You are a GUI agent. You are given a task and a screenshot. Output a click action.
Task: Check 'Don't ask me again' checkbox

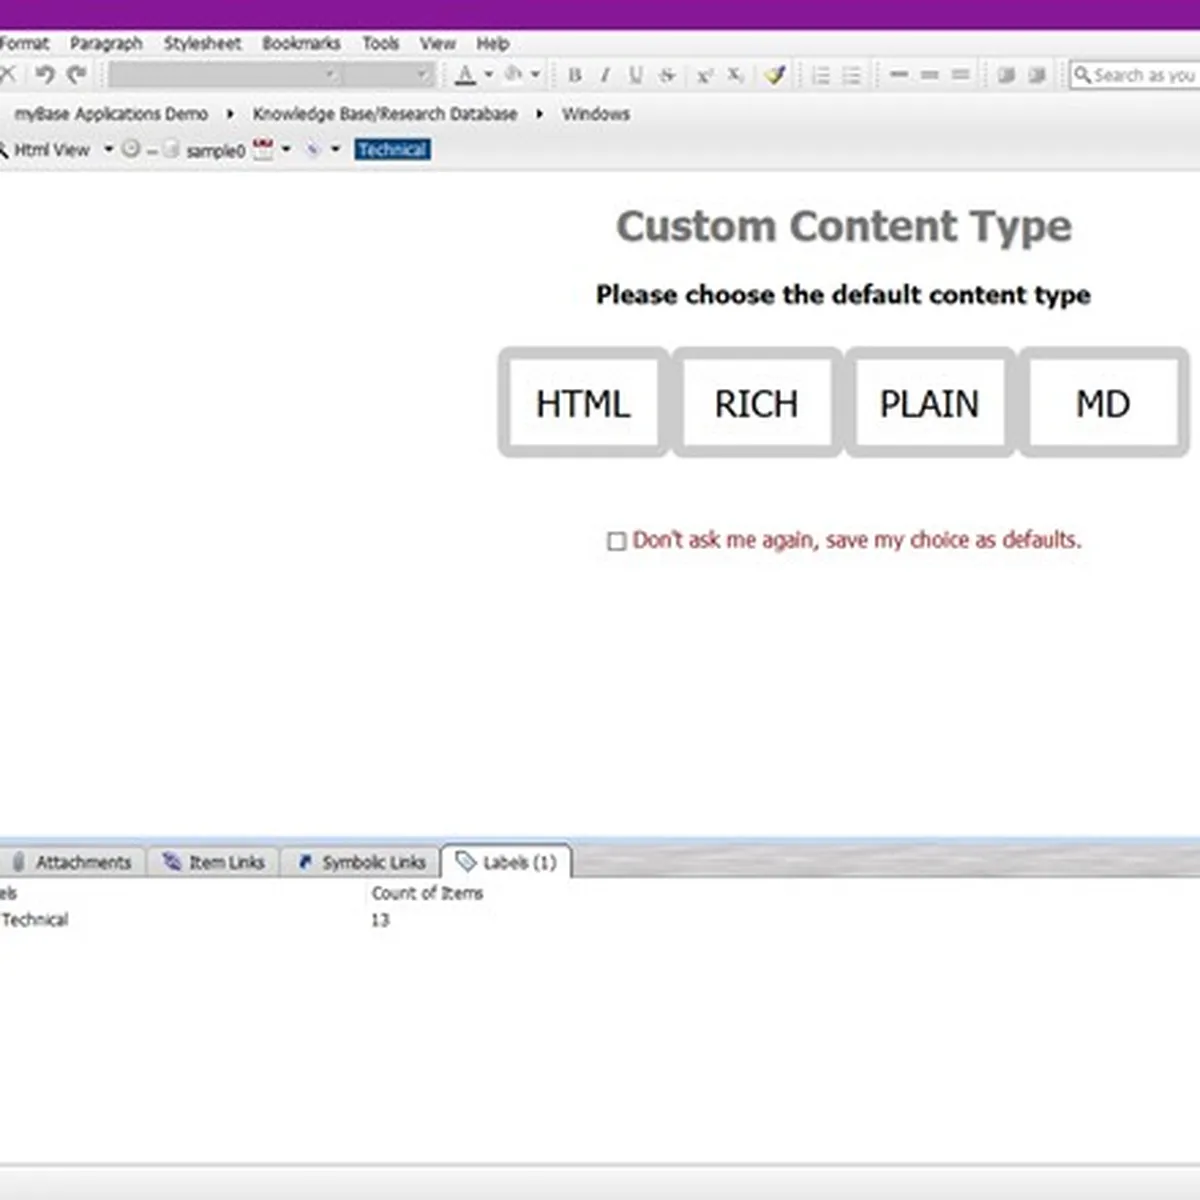click(617, 541)
